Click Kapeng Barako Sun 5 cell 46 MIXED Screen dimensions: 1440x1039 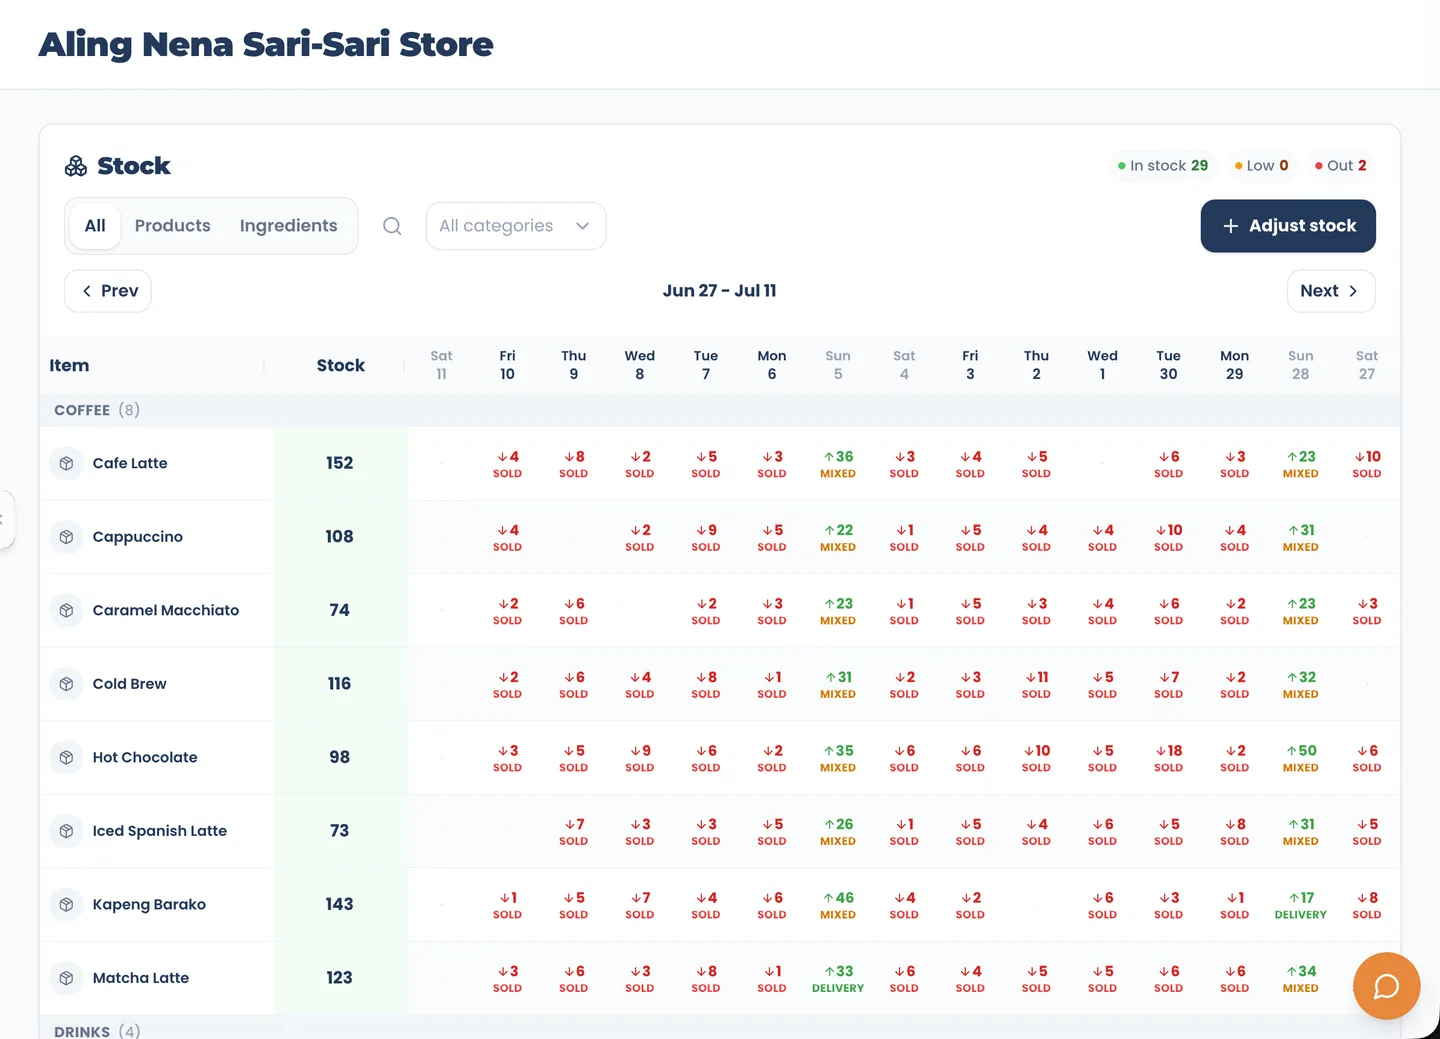tap(838, 905)
